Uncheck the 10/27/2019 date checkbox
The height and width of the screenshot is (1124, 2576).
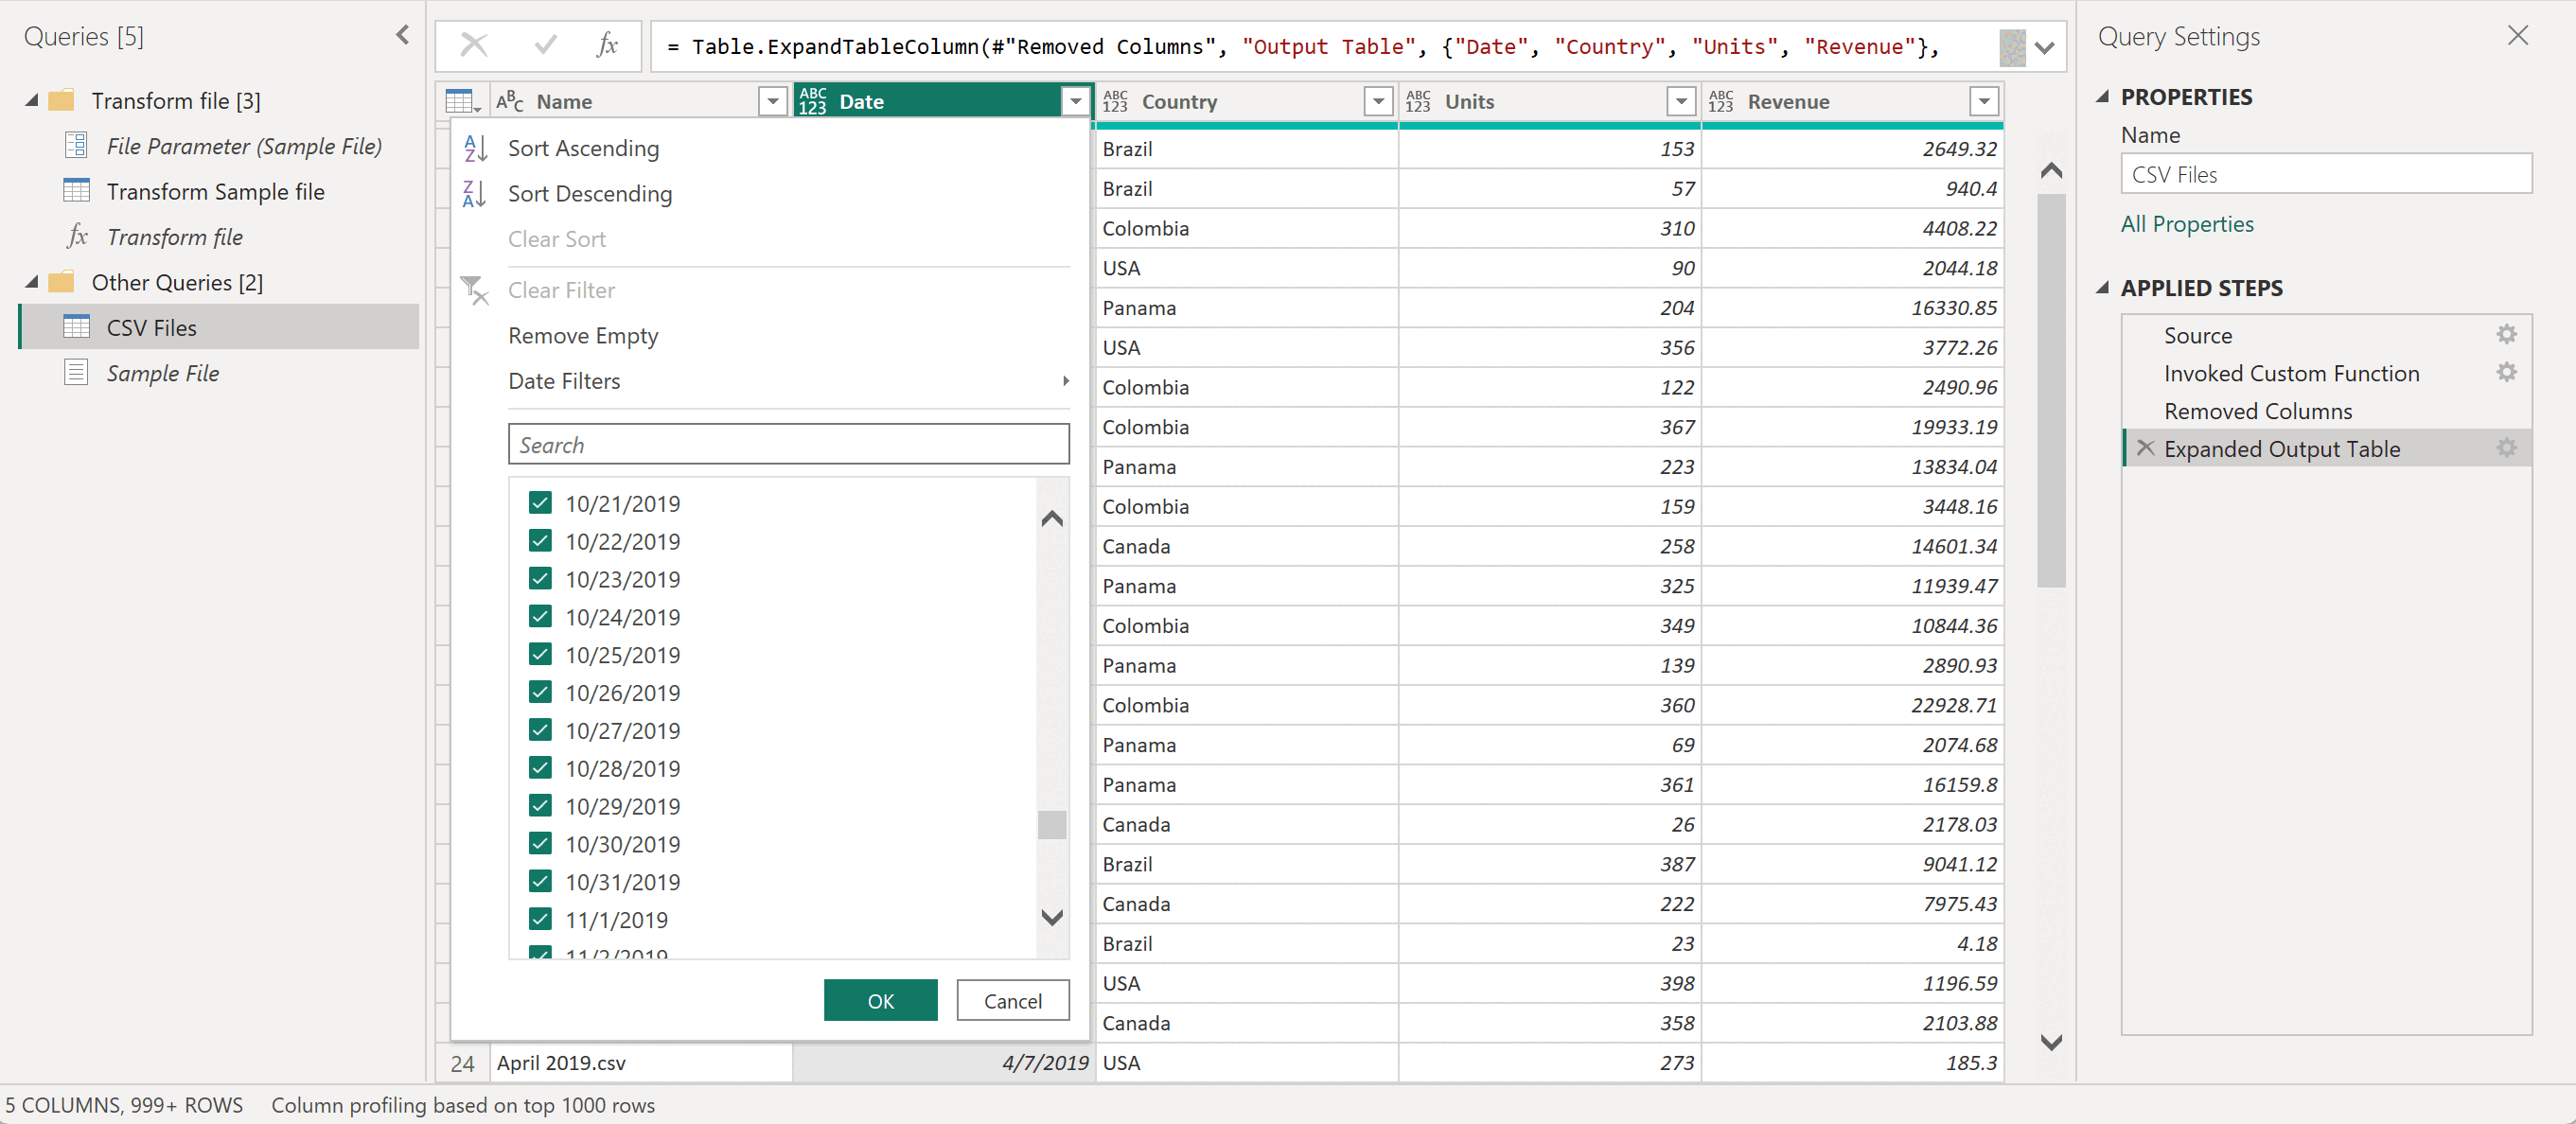click(540, 730)
